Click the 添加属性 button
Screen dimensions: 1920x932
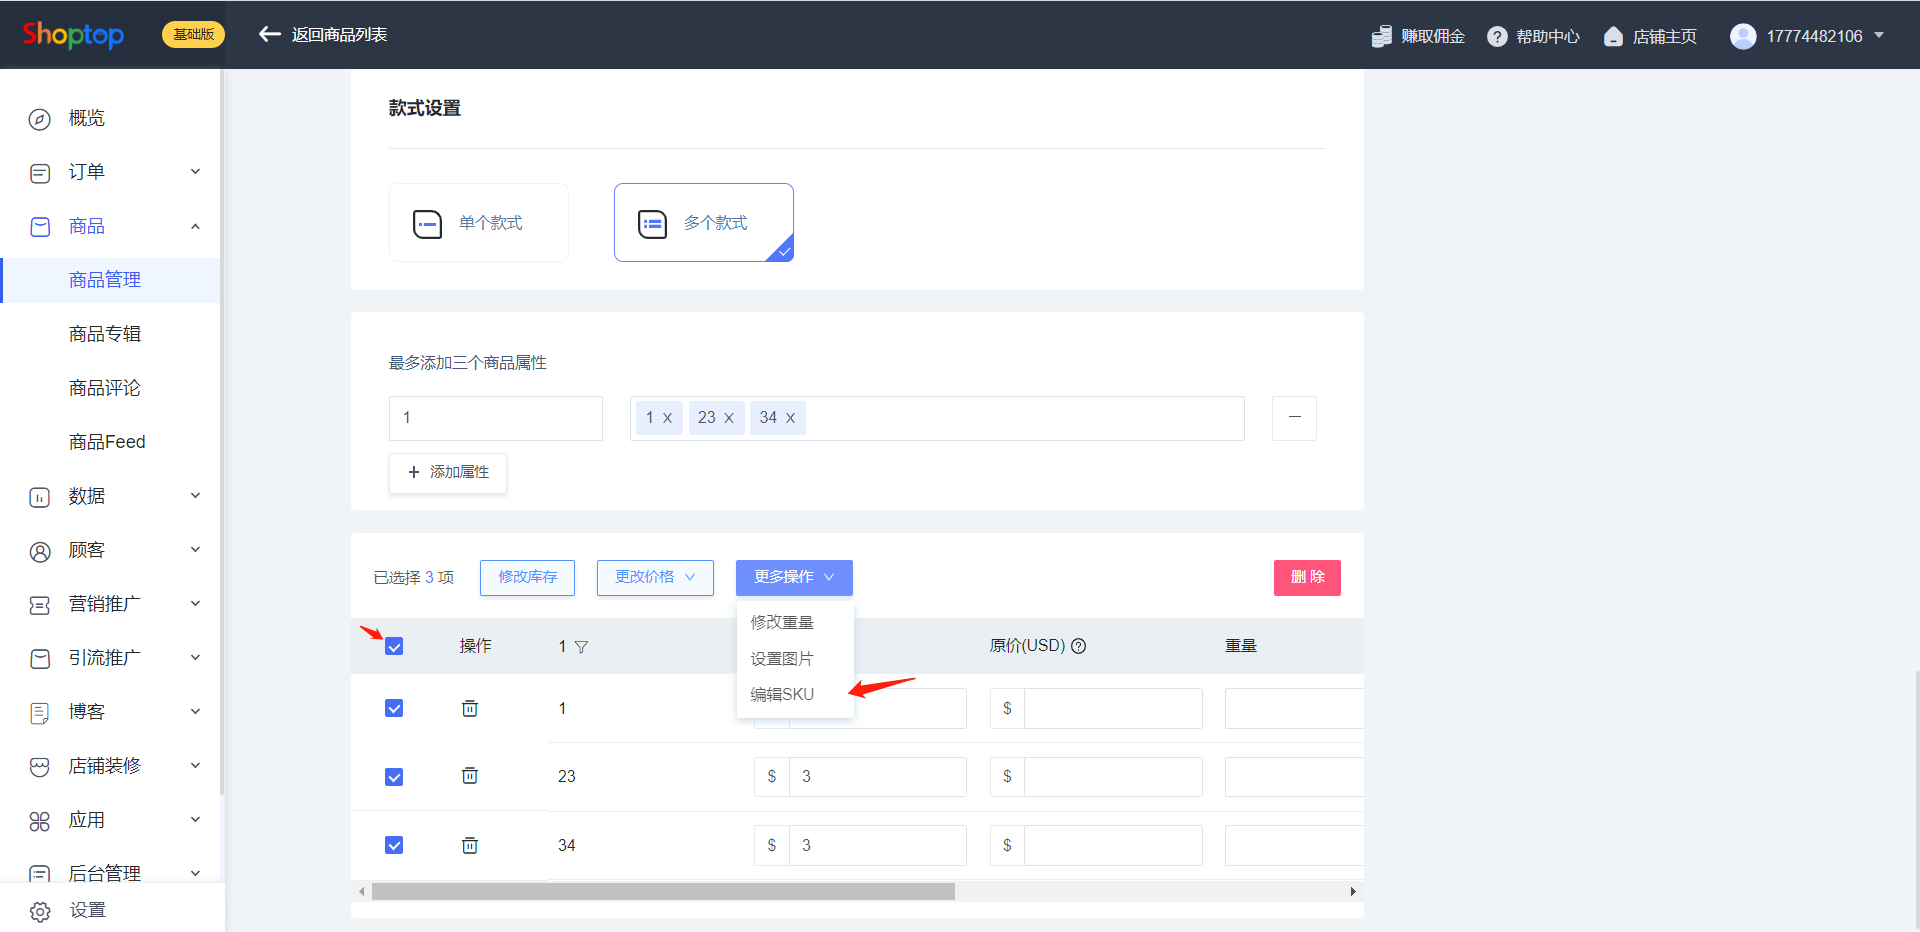click(448, 472)
